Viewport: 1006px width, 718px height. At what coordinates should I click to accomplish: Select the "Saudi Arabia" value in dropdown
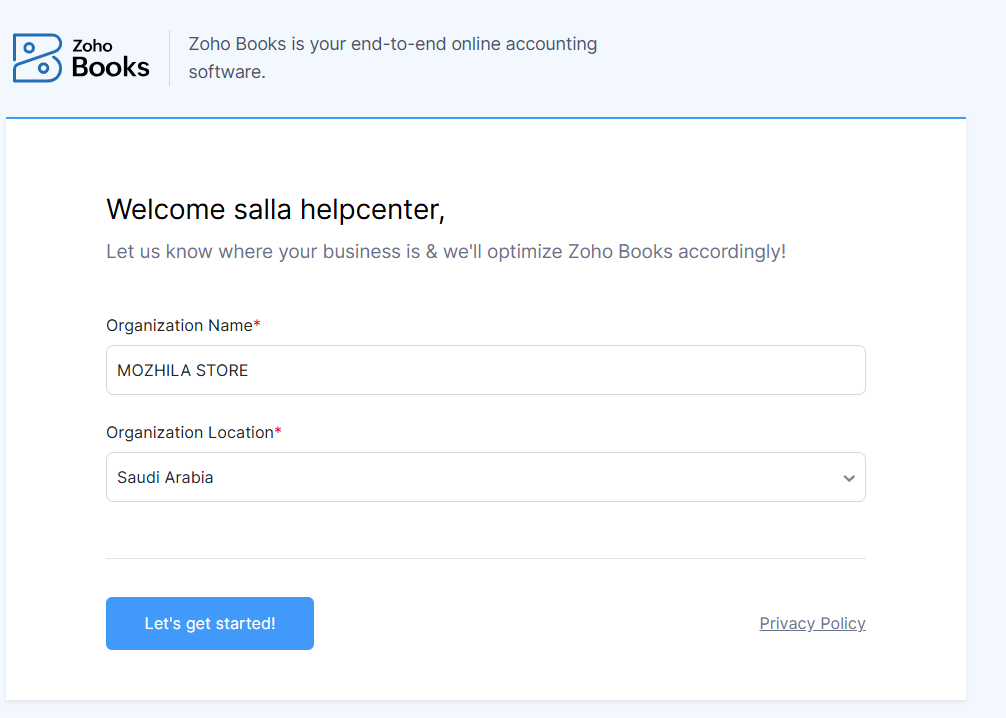(x=165, y=478)
